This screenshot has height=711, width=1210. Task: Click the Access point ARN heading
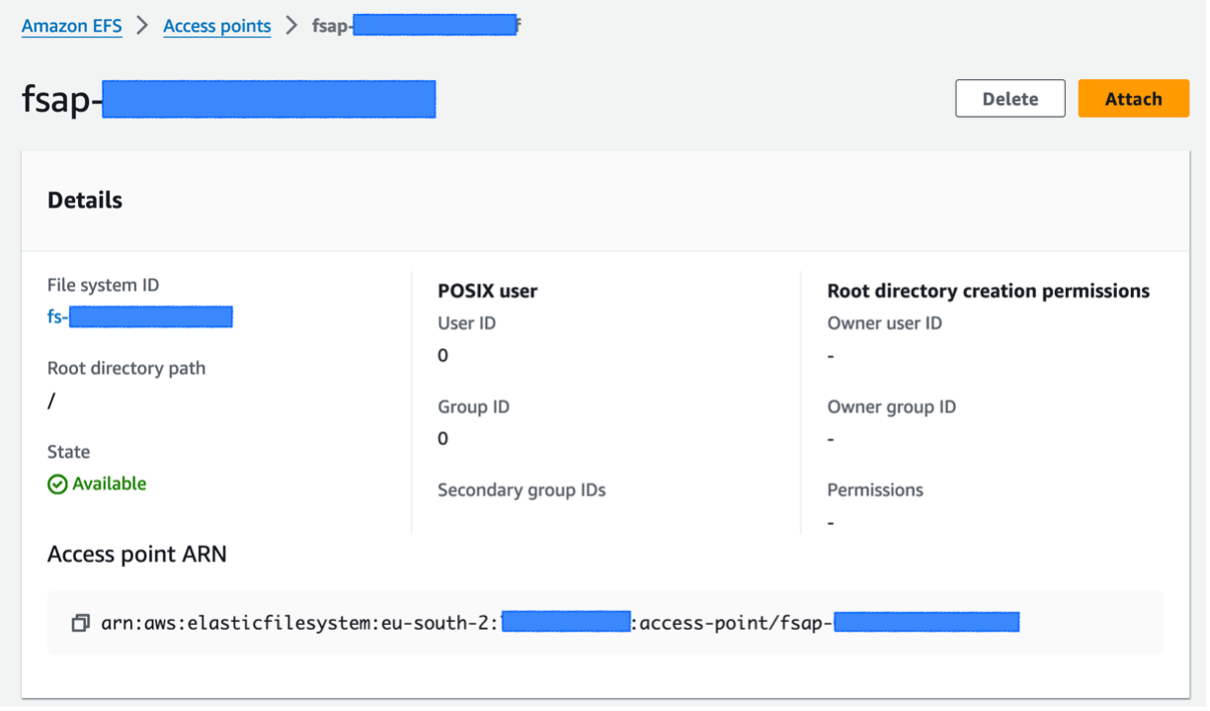pos(137,554)
